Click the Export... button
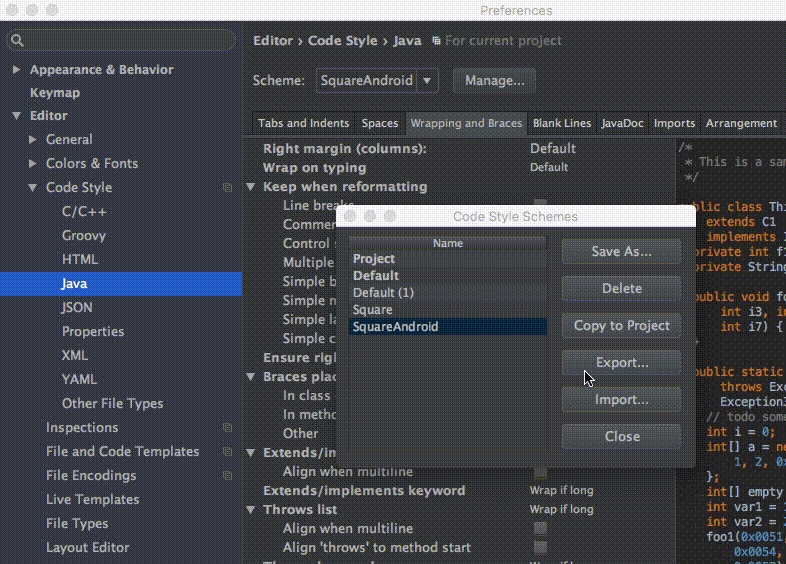Image resolution: width=786 pixels, height=564 pixels. pos(622,362)
